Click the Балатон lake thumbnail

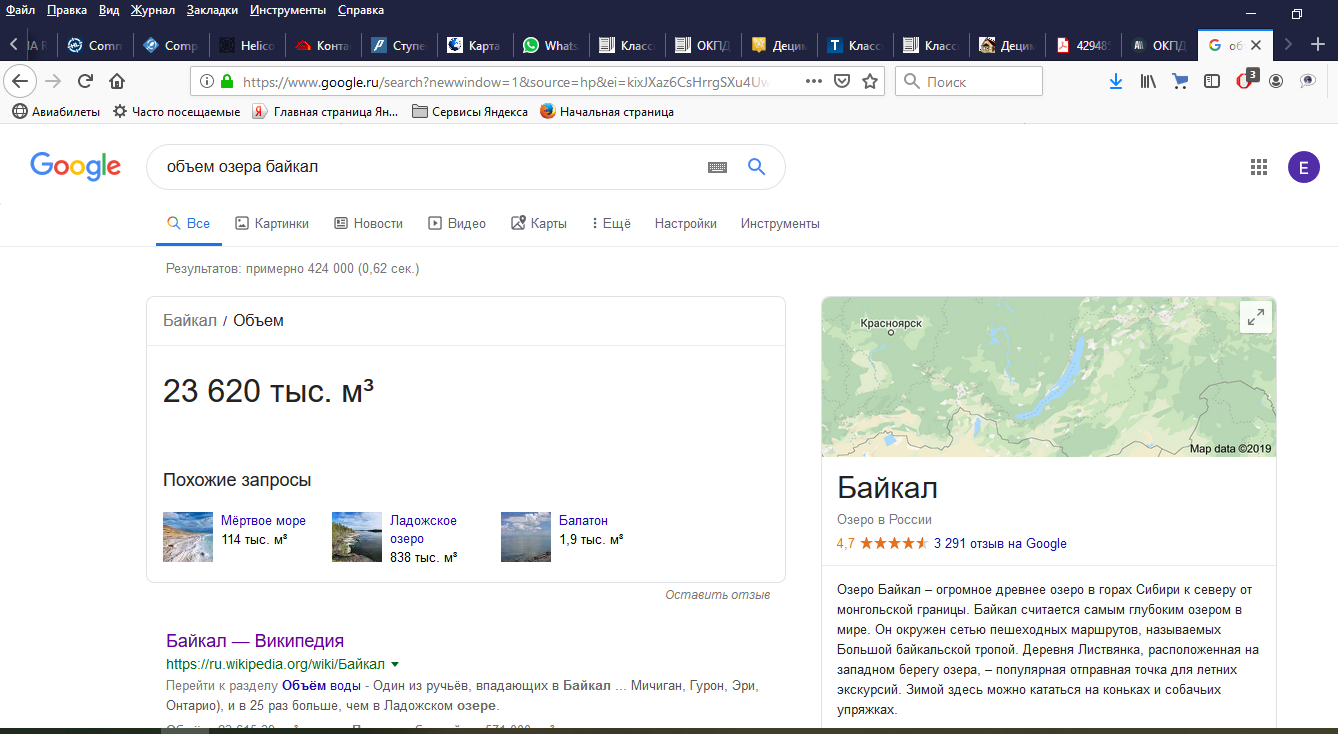tap(526, 537)
